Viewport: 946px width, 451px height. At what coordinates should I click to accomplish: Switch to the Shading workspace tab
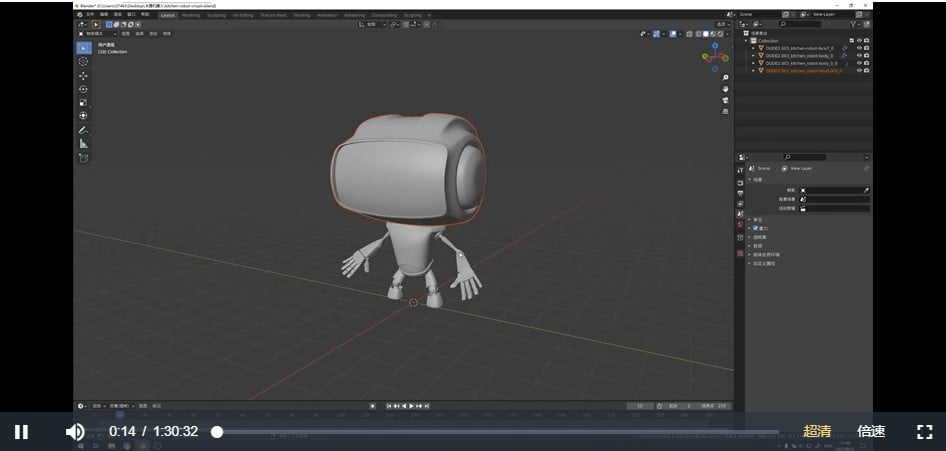(x=302, y=15)
